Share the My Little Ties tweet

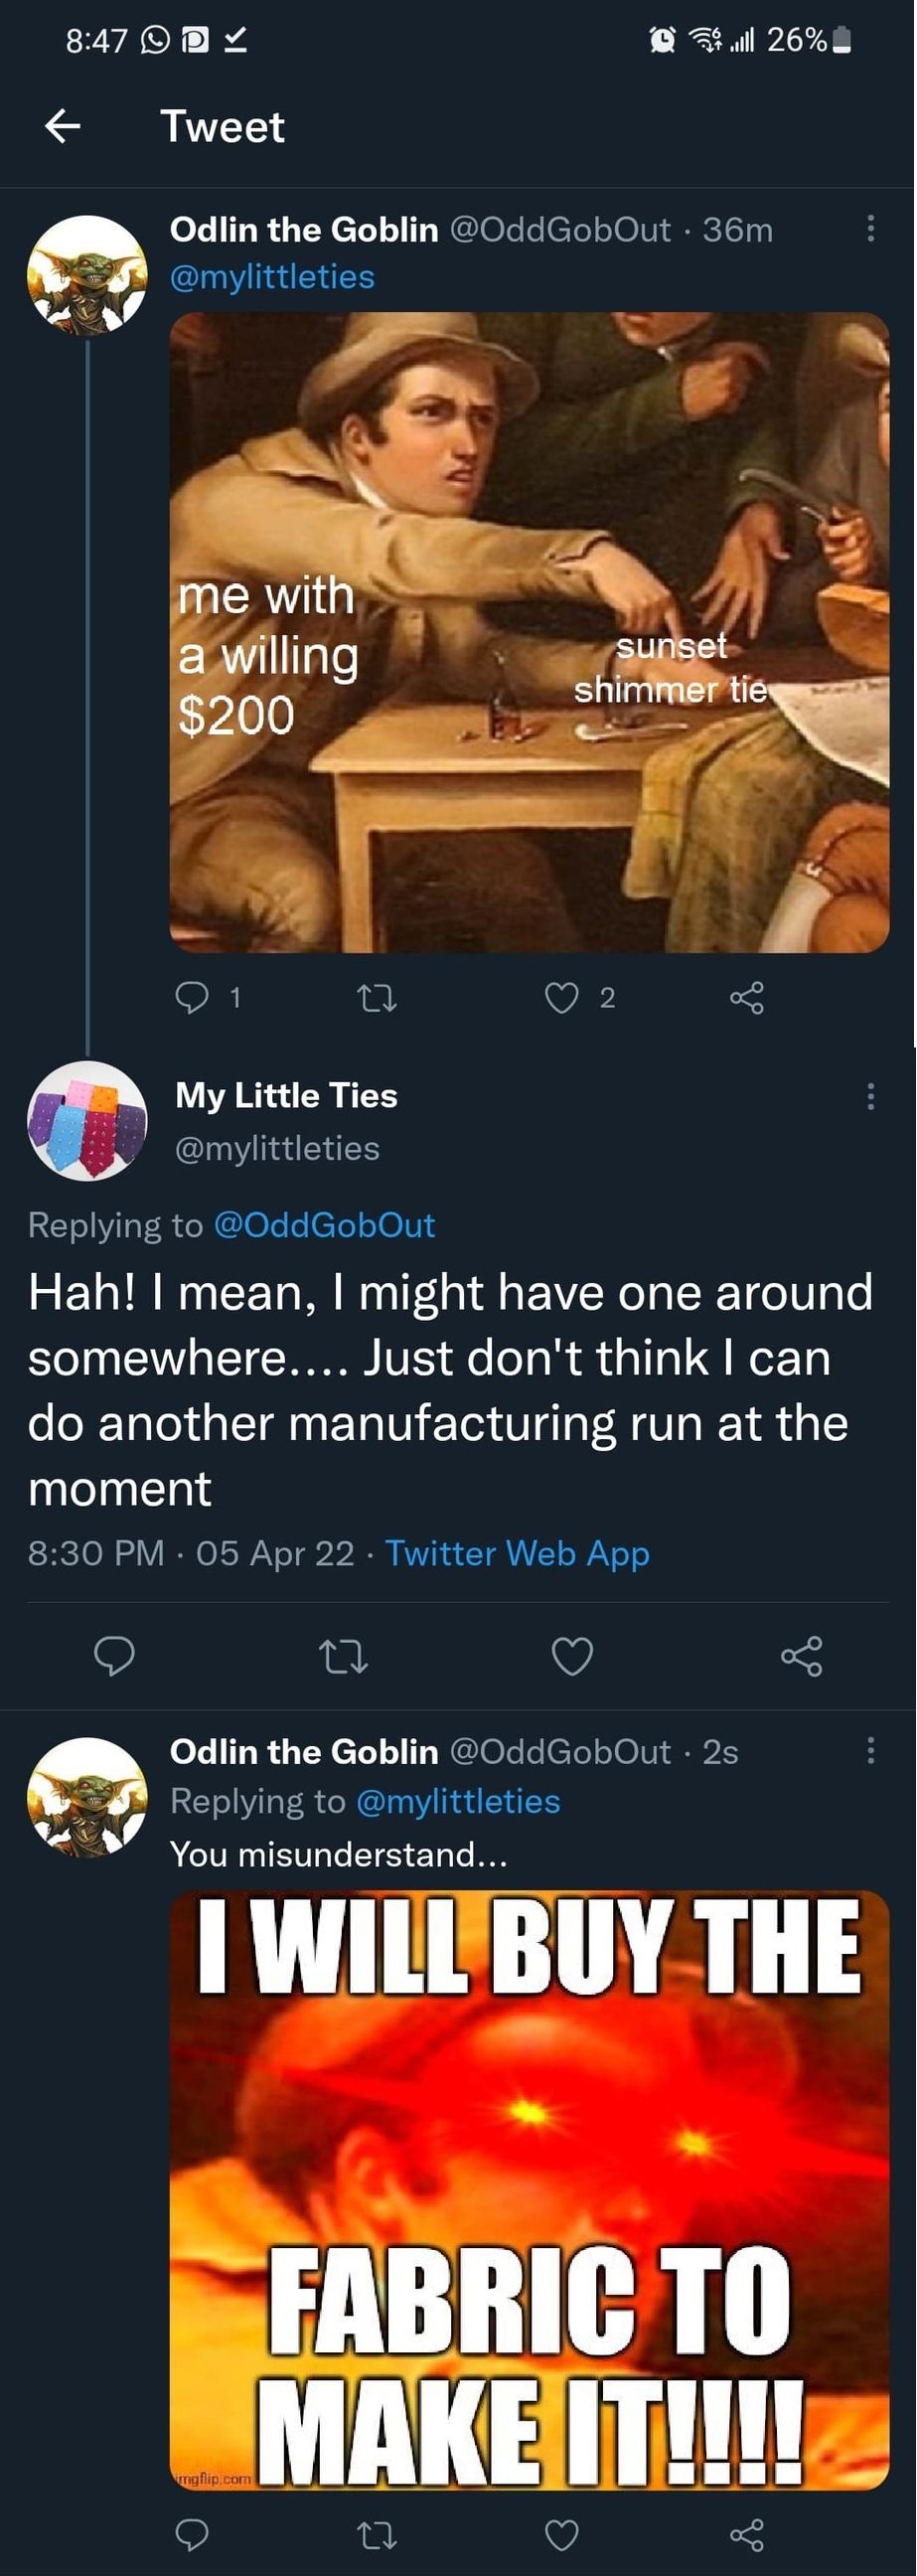coord(801,1655)
